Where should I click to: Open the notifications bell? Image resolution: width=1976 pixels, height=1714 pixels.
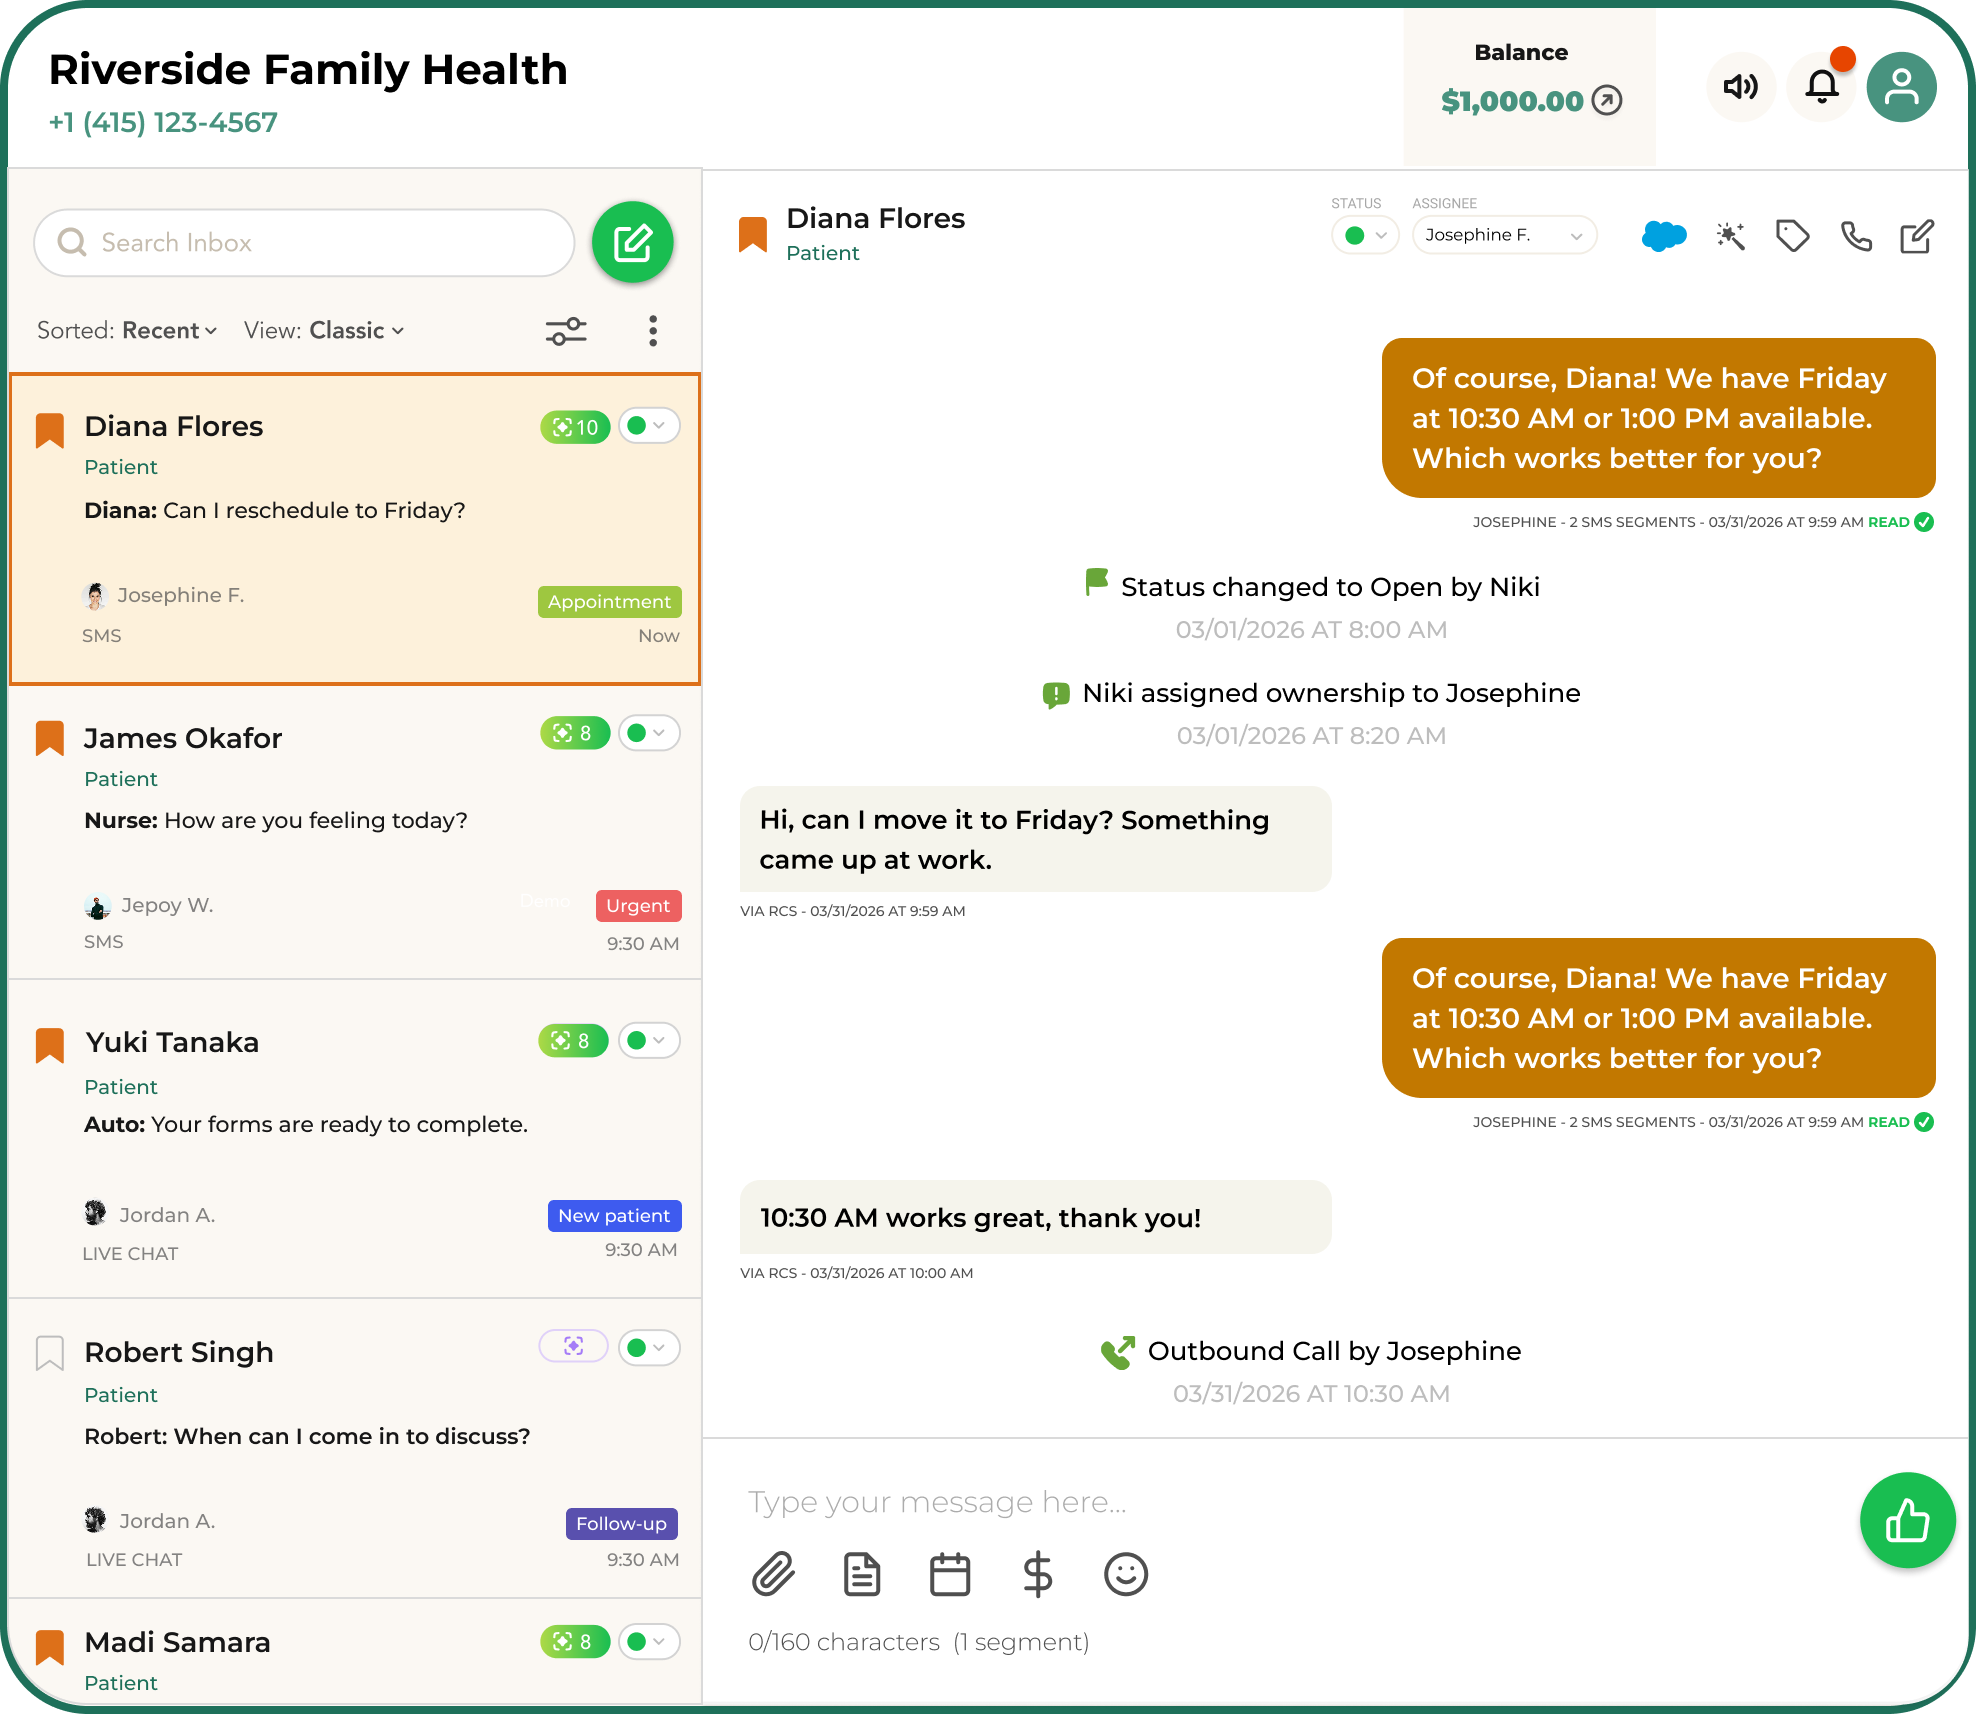1822,87
